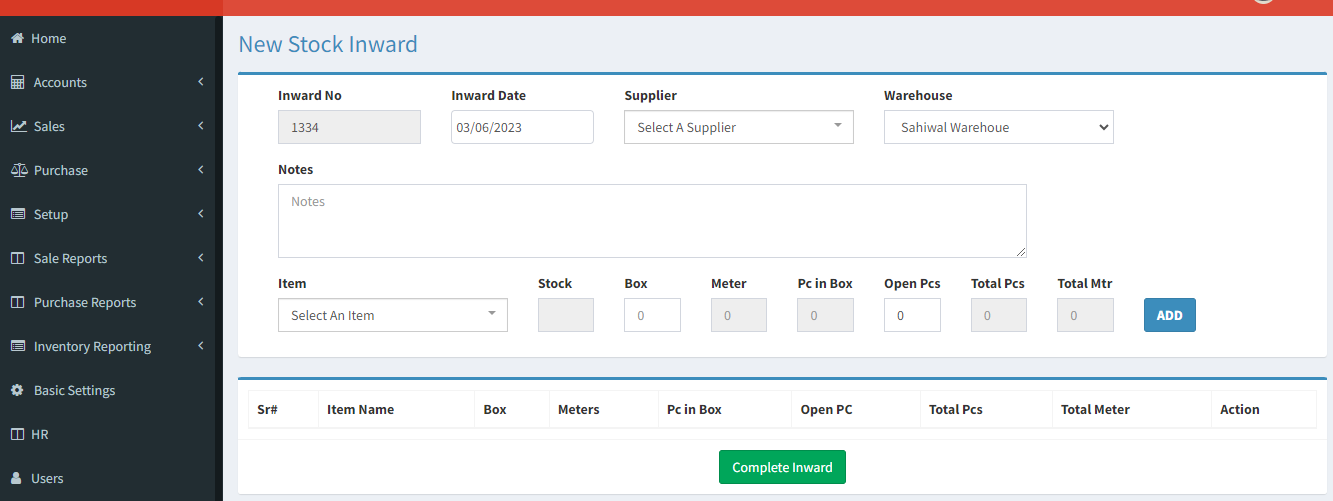Click the blue ADD button
The height and width of the screenshot is (501, 1333).
1170,315
